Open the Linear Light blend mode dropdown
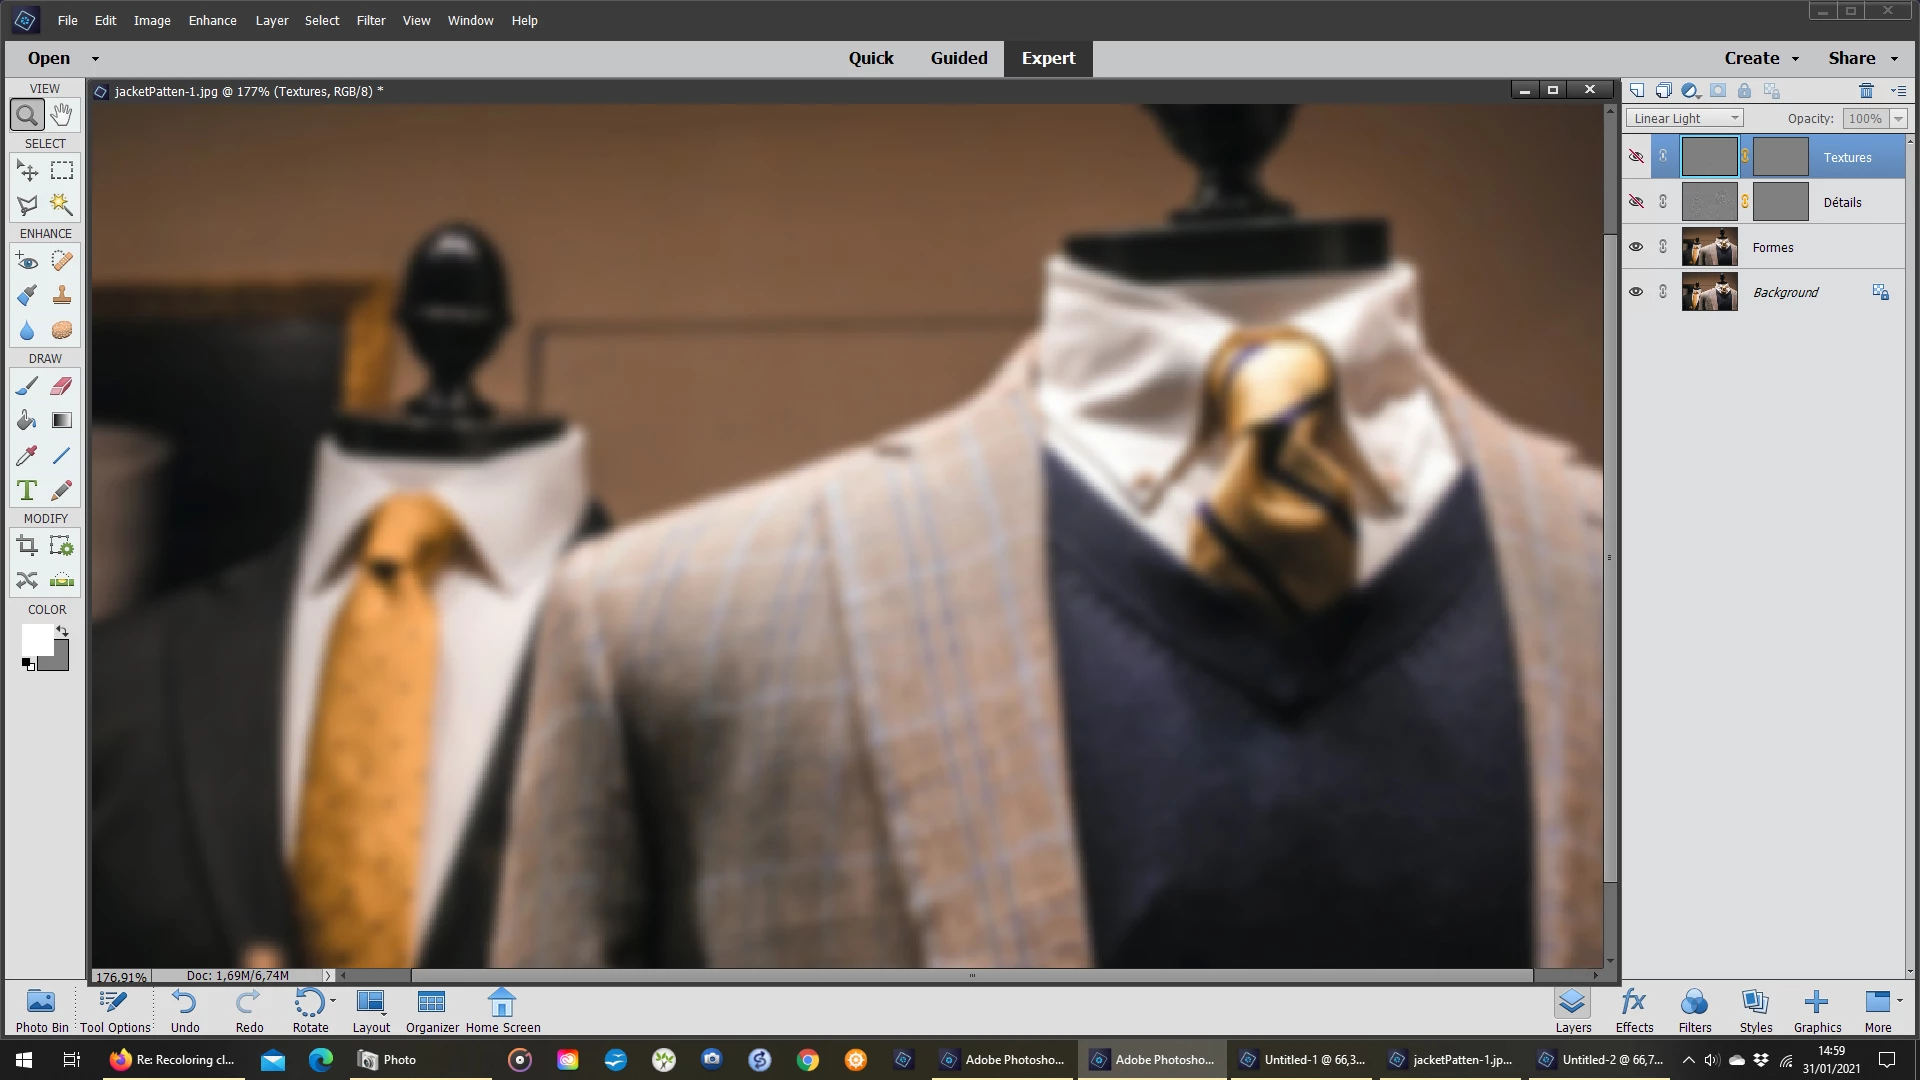Screen dimensions: 1920x1080 coord(1685,118)
